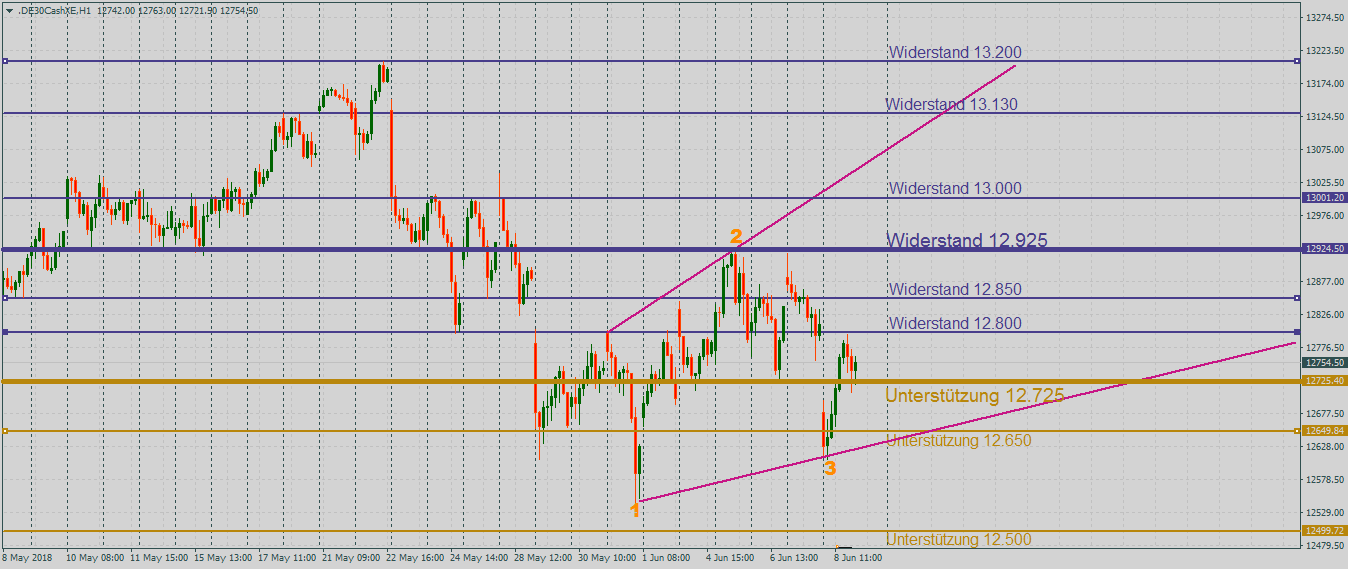1348x569 pixels.
Task: Select the bold Widerstand 12.925 label
Action: (x=967, y=240)
